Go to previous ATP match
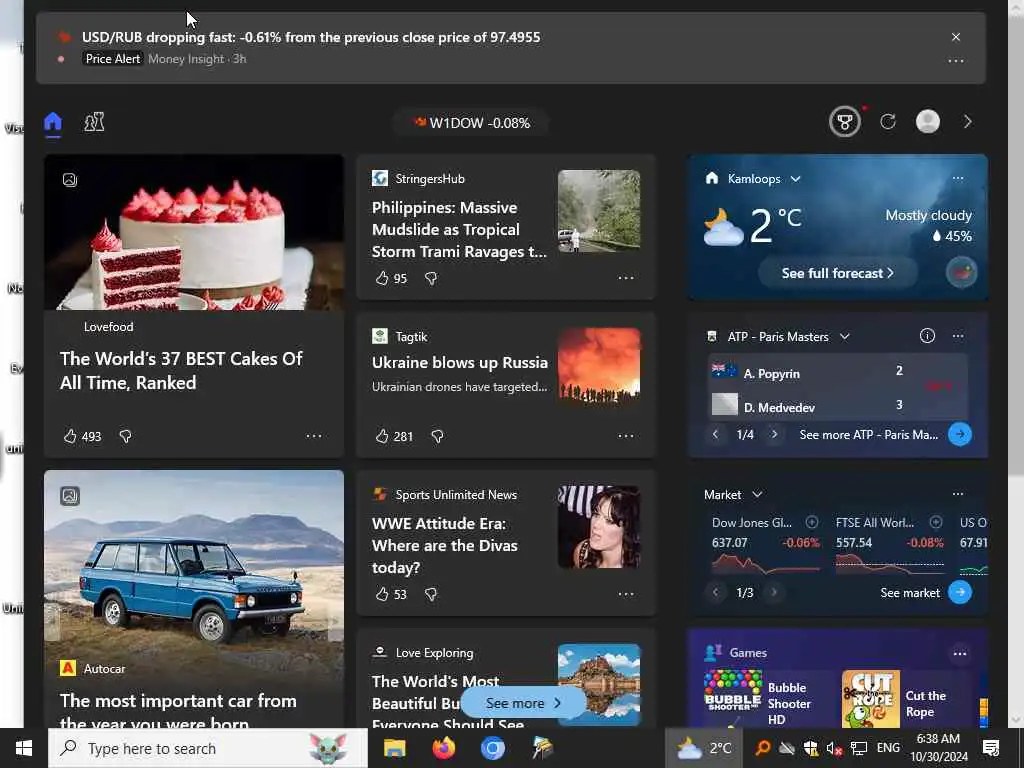The image size is (1024, 768). tap(715, 434)
